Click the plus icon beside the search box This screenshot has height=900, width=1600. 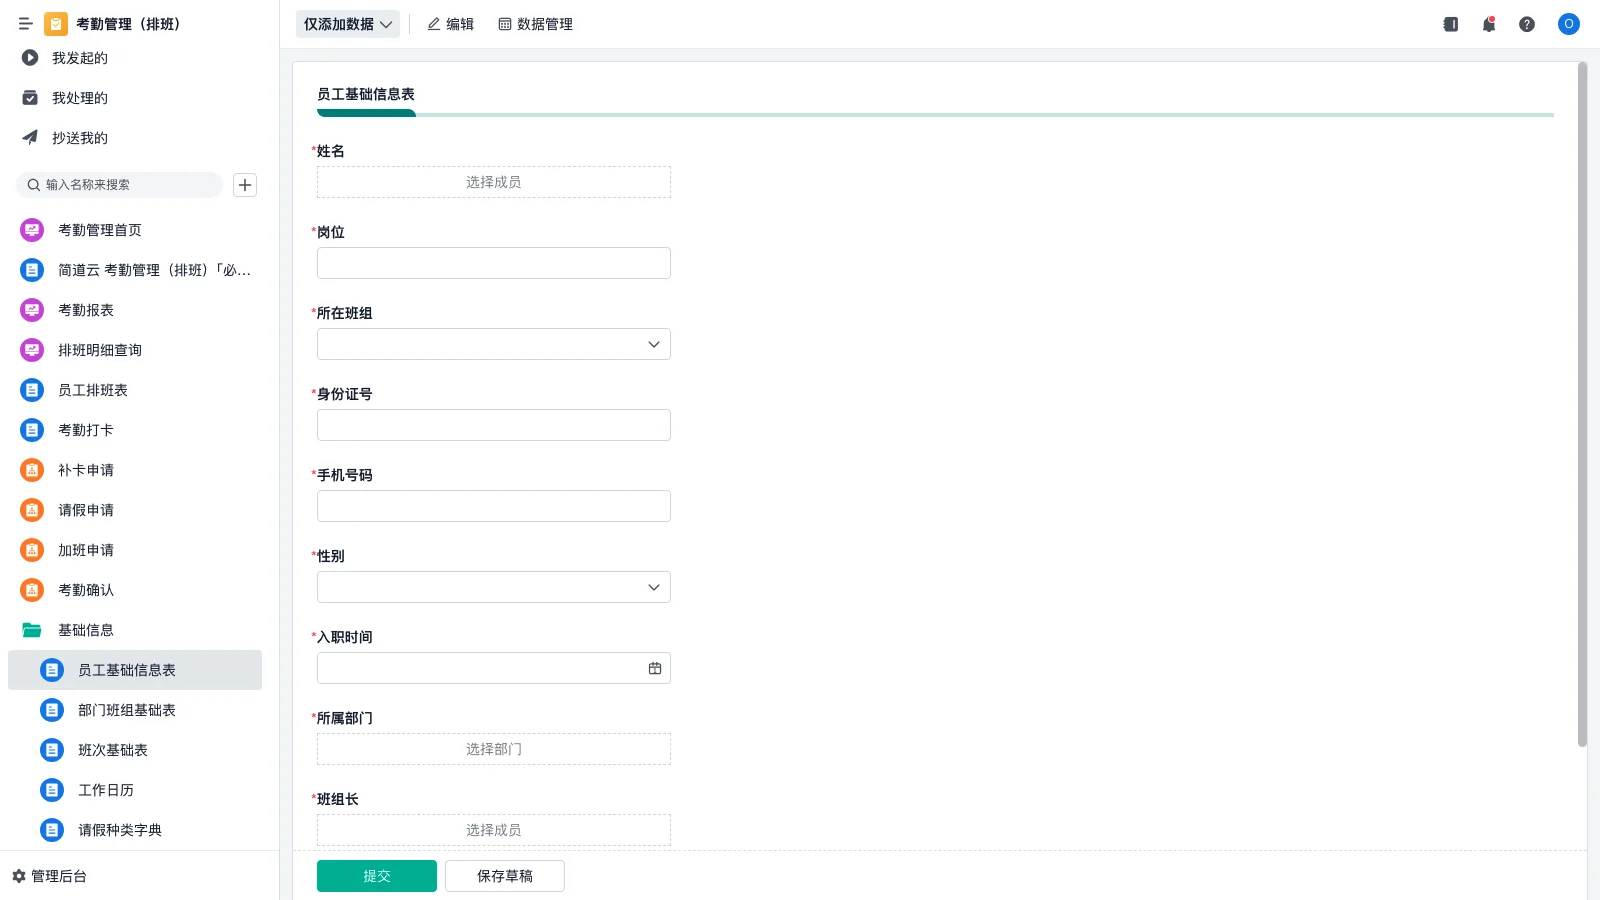245,184
